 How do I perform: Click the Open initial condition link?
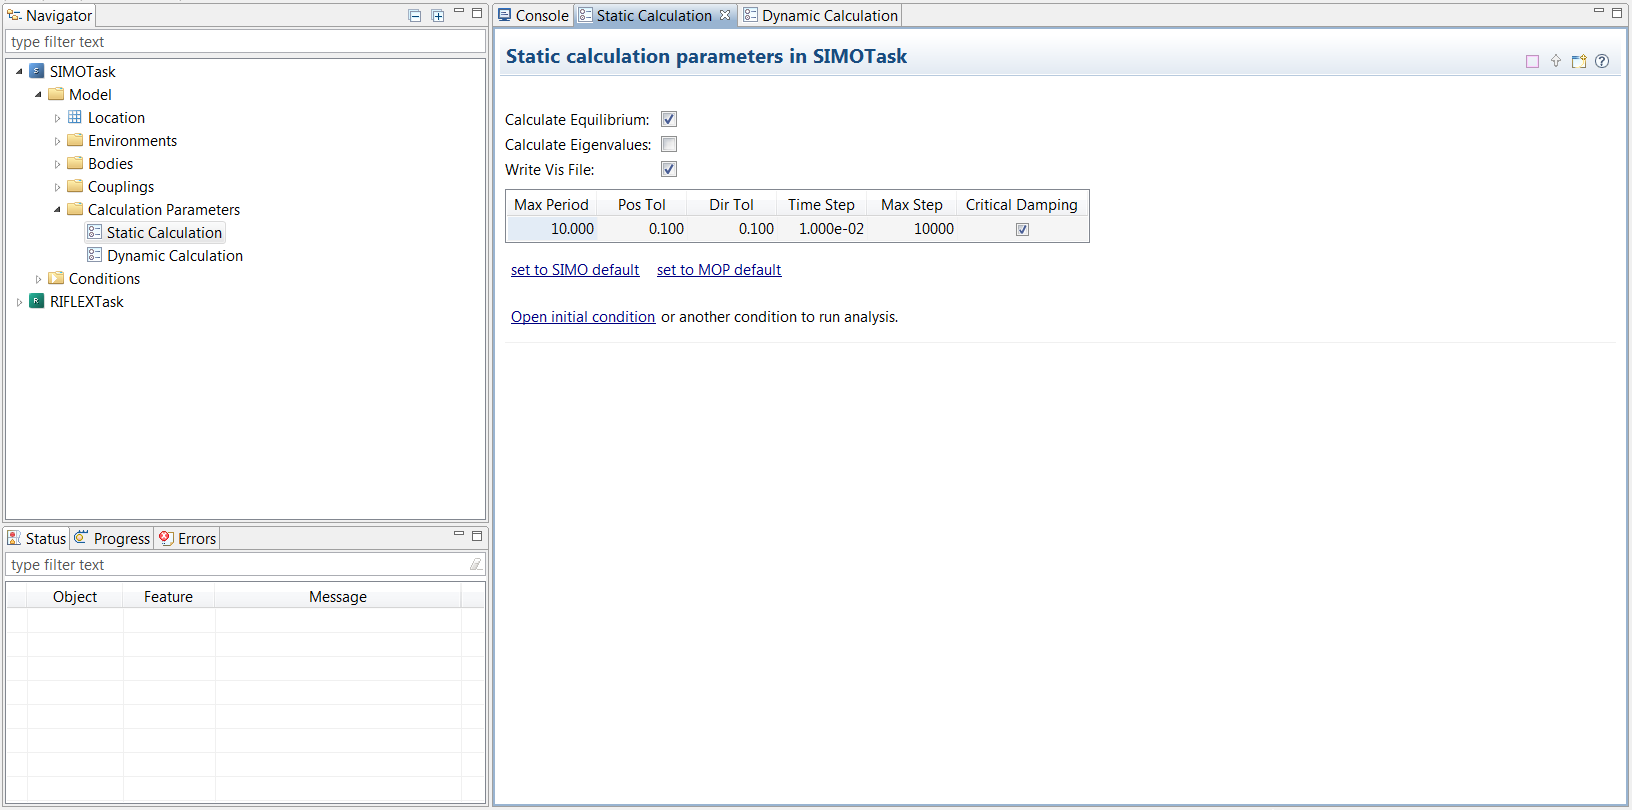[582, 317]
